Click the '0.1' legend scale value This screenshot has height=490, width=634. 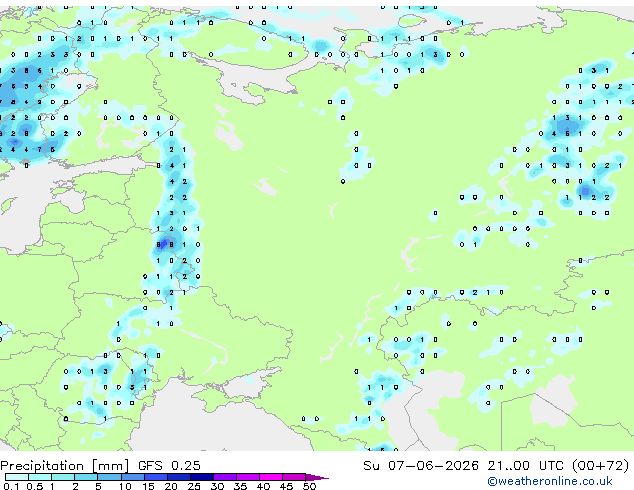(11, 486)
